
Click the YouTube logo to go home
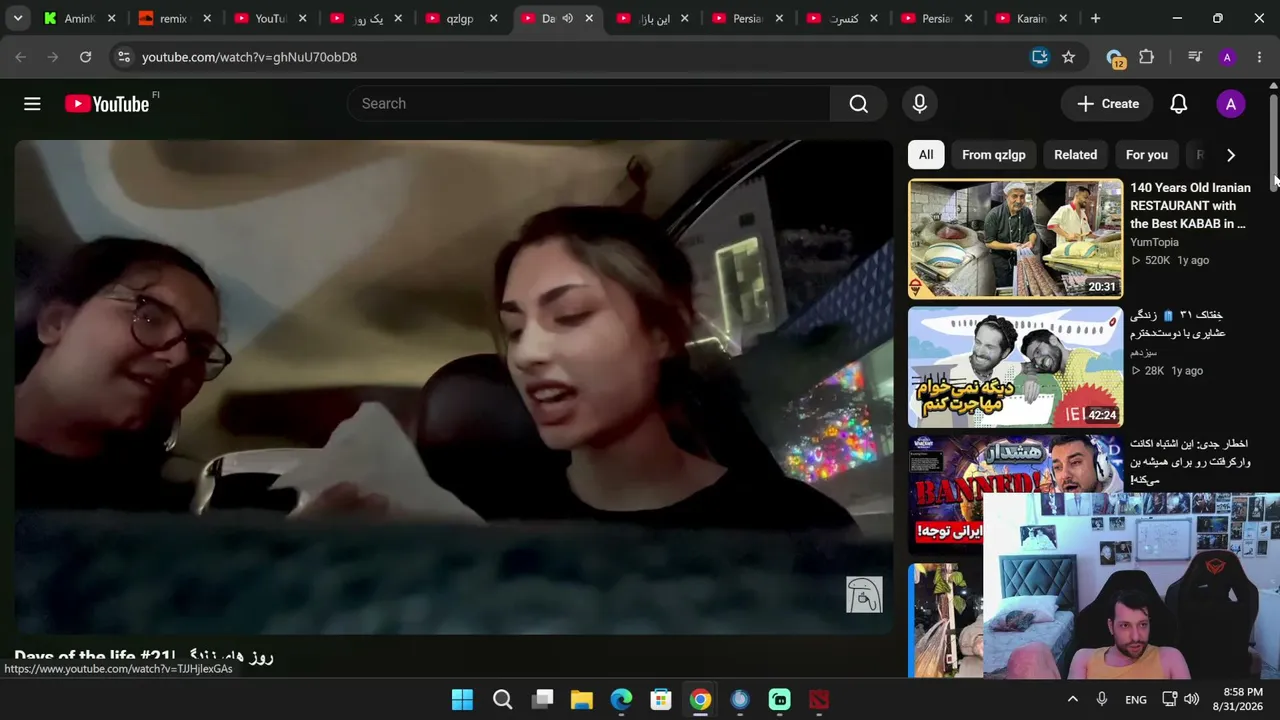107,104
